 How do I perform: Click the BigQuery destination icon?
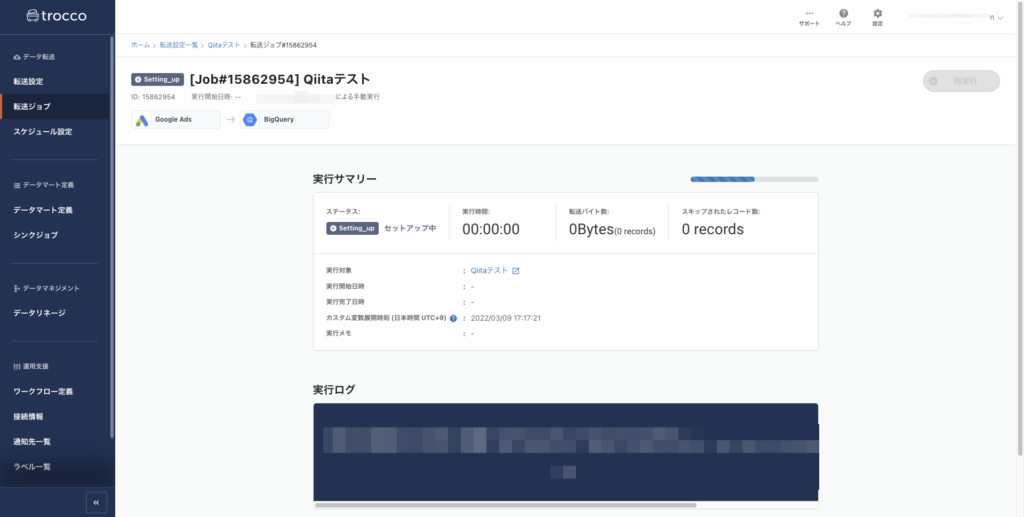[x=251, y=120]
